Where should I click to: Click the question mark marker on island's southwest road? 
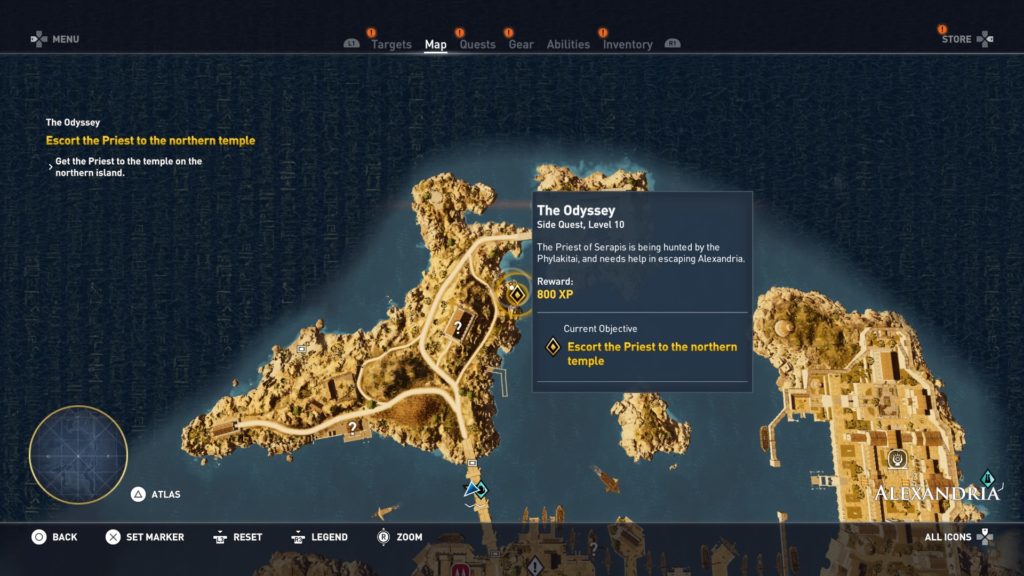tap(353, 428)
